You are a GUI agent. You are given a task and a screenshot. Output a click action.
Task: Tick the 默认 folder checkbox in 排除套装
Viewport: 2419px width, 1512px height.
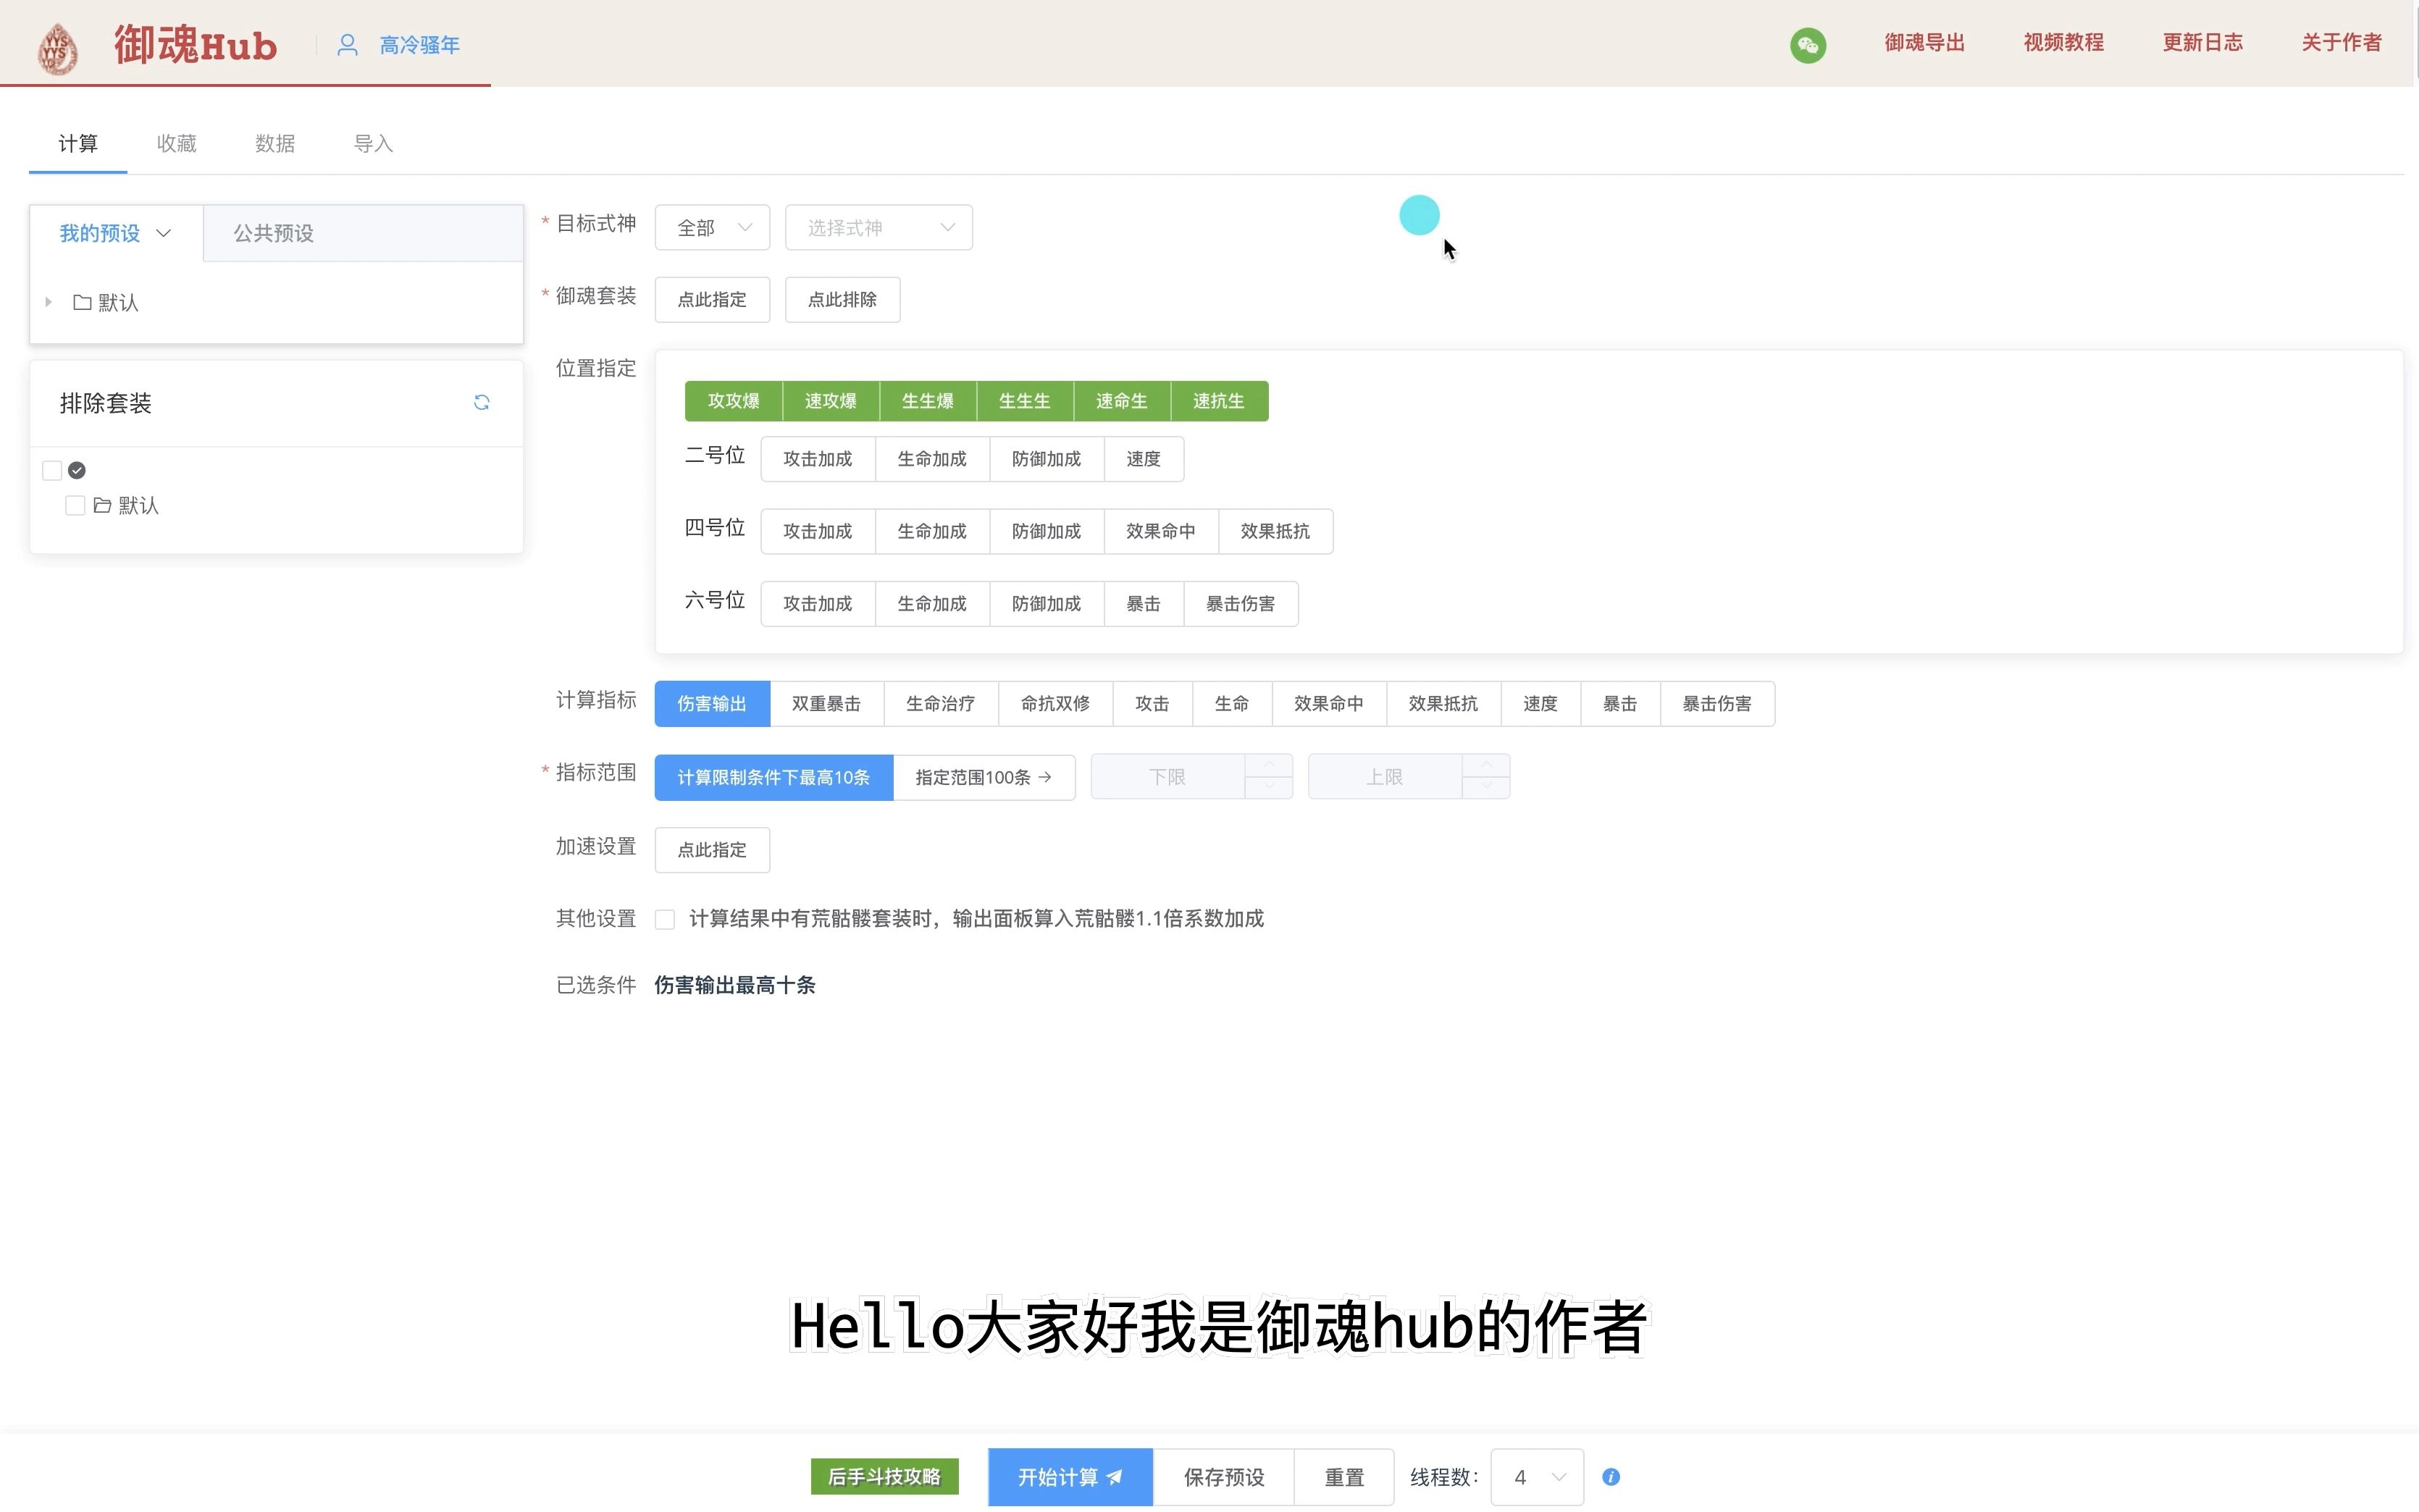click(x=75, y=505)
